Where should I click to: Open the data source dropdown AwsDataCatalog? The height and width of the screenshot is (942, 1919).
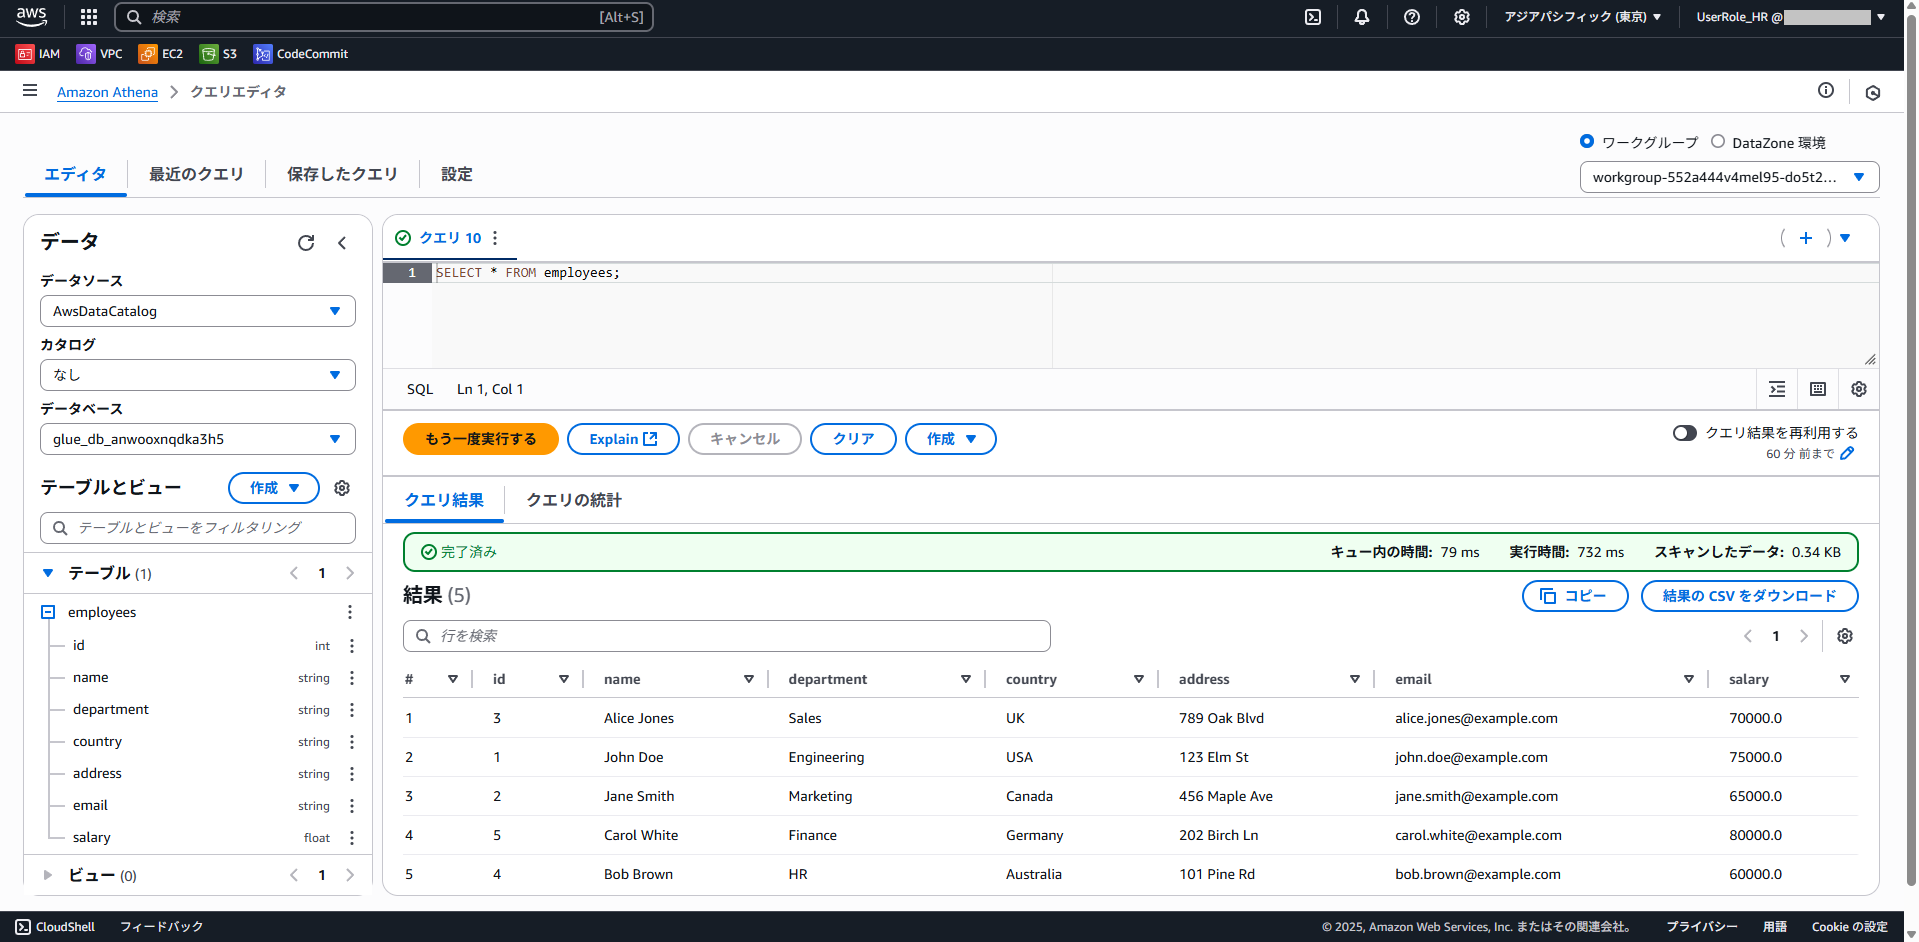point(198,311)
